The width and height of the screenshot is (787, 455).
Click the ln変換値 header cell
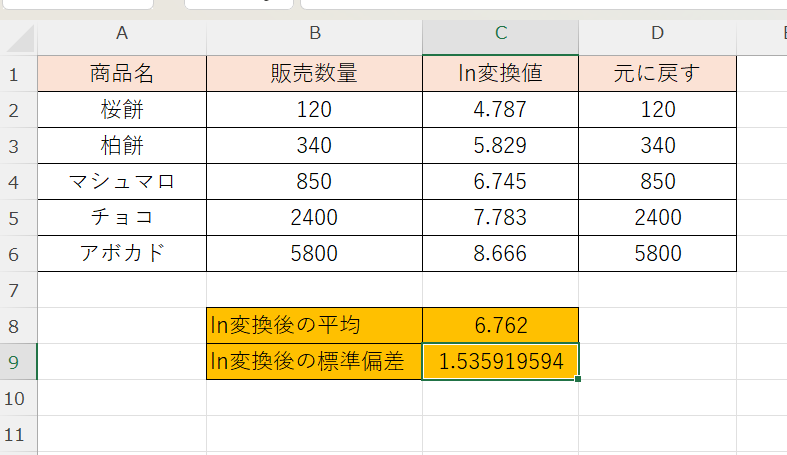[500, 74]
